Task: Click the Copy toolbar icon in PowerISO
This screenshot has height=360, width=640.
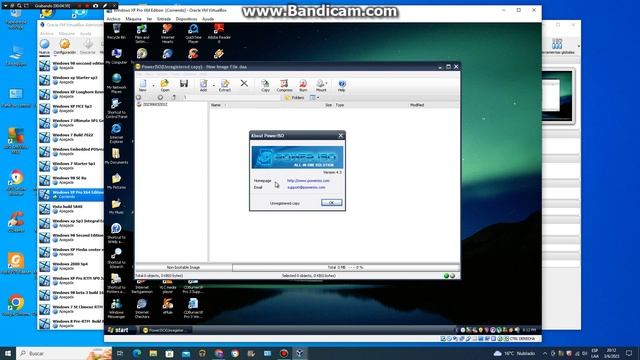Action: click(x=265, y=85)
